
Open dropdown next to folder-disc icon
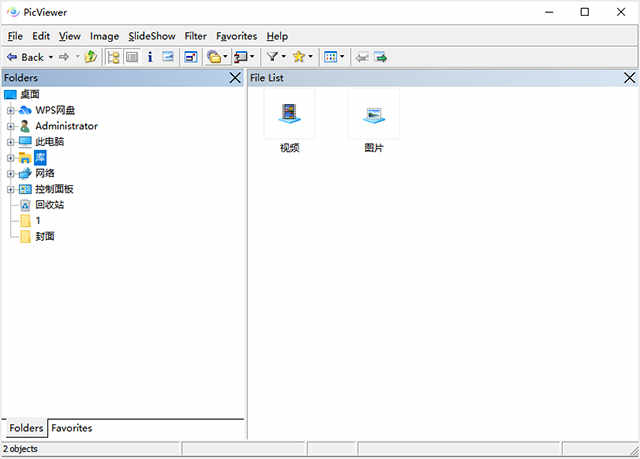[x=225, y=57]
